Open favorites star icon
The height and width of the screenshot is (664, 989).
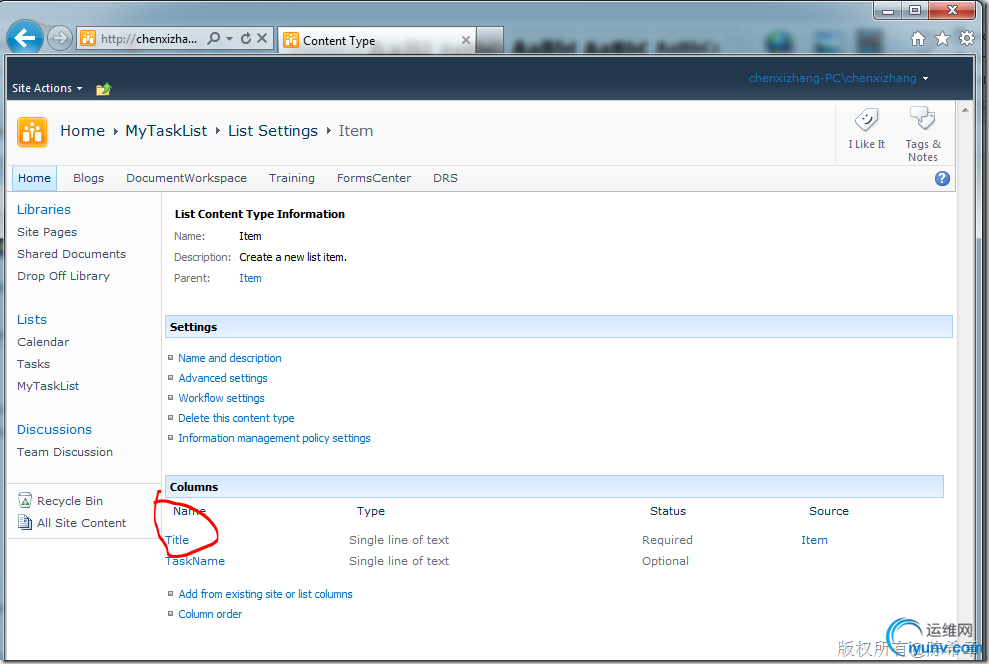(942, 39)
